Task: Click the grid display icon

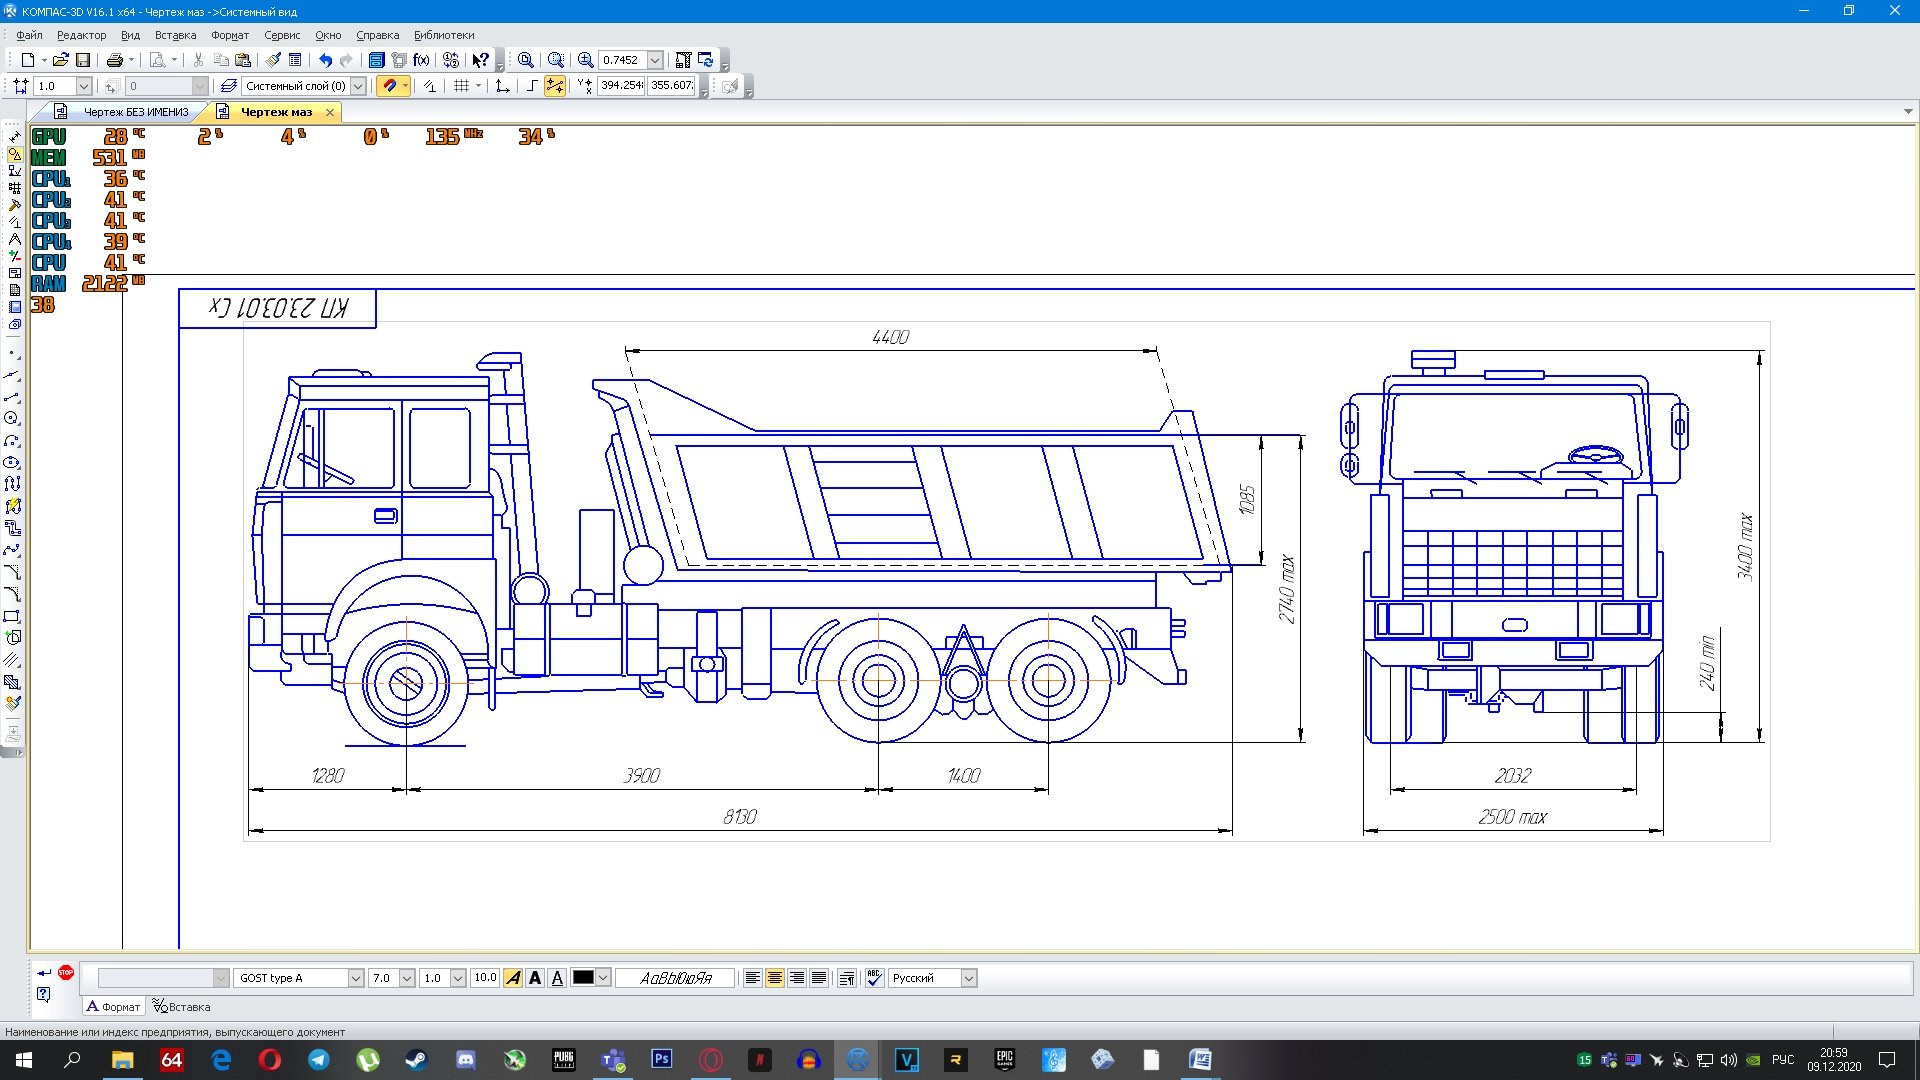Action: tap(461, 86)
